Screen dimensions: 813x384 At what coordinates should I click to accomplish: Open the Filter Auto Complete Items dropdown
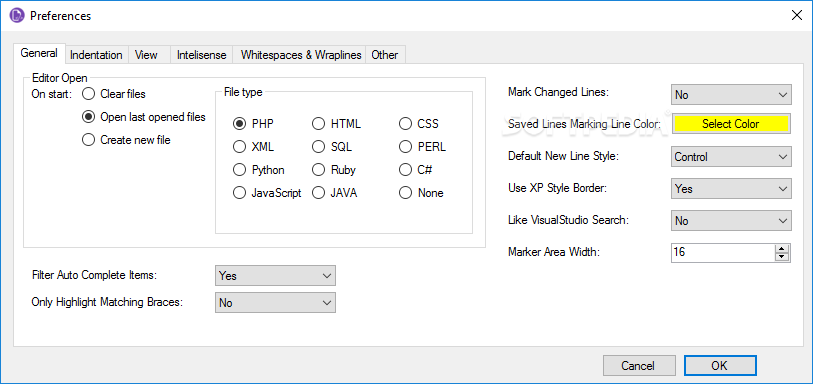pyautogui.click(x=275, y=276)
